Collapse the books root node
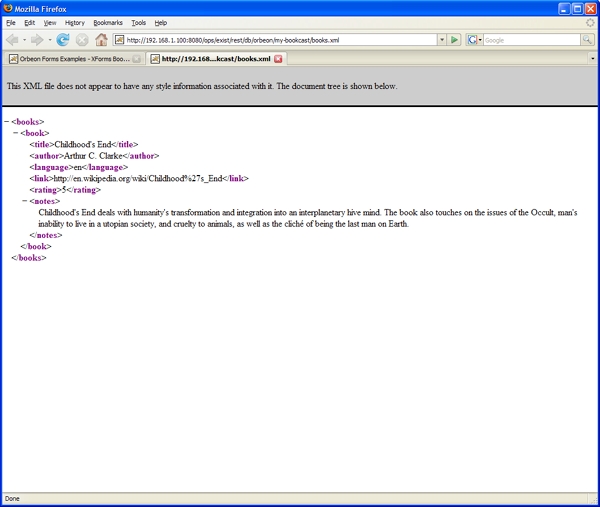Image resolution: width=600 pixels, height=507 pixels. coord(7,122)
